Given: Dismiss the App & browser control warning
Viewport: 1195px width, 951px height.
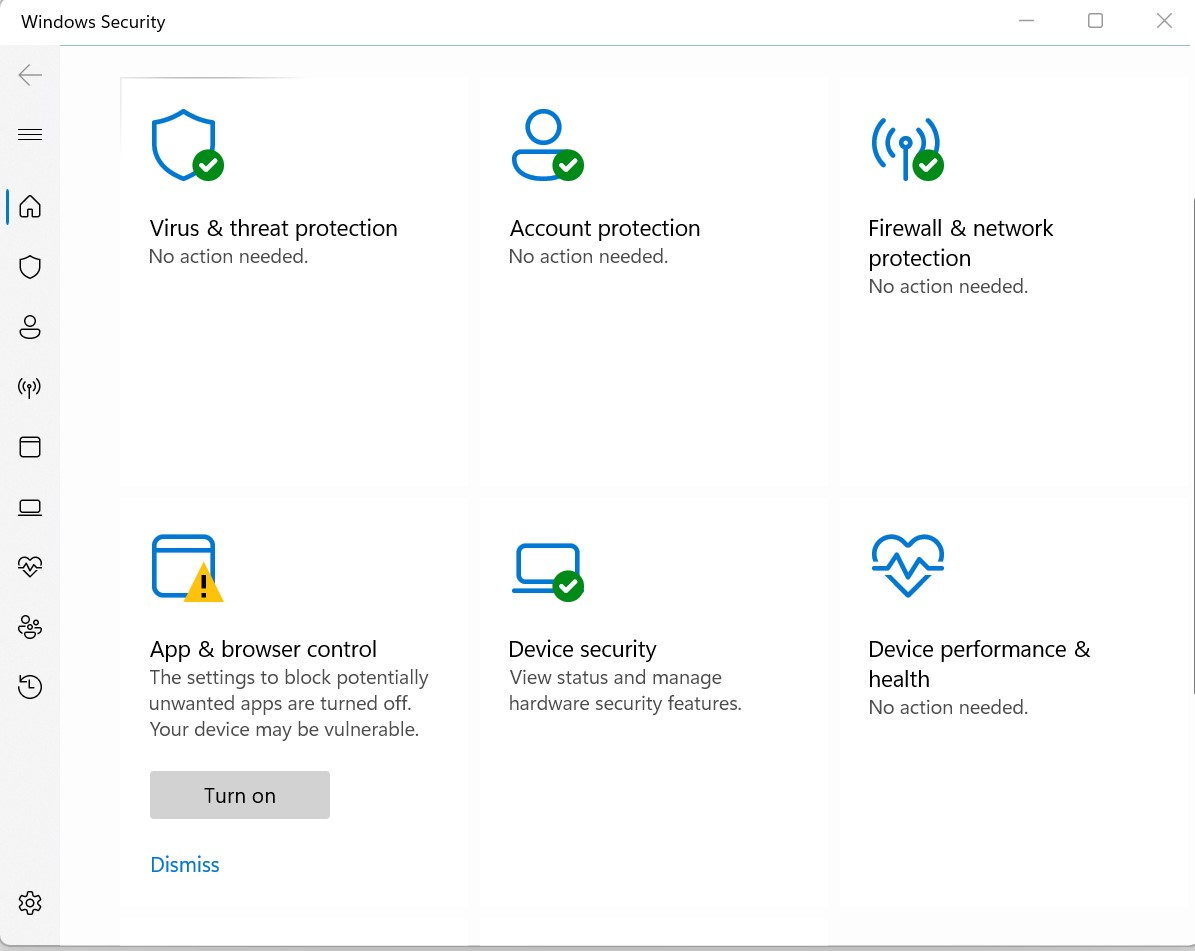Looking at the screenshot, I should (184, 864).
